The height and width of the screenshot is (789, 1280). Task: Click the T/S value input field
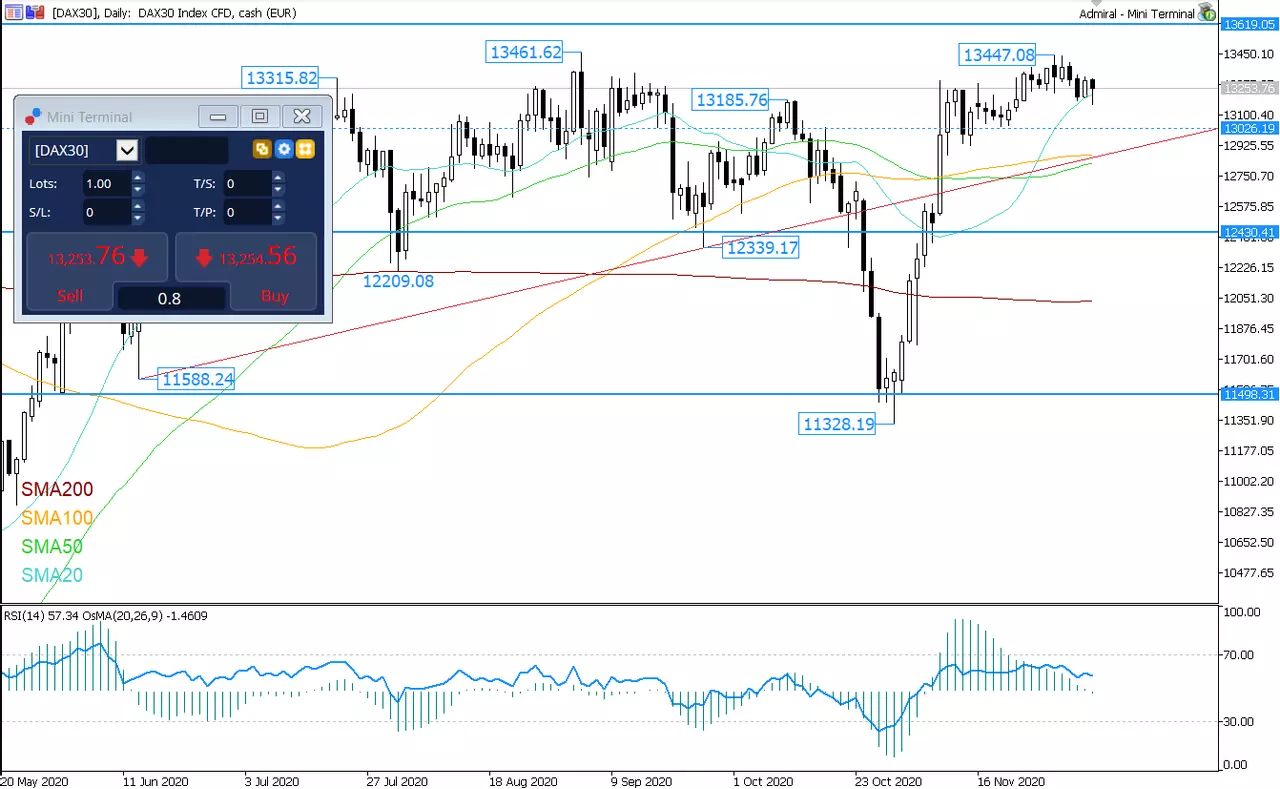coord(247,184)
